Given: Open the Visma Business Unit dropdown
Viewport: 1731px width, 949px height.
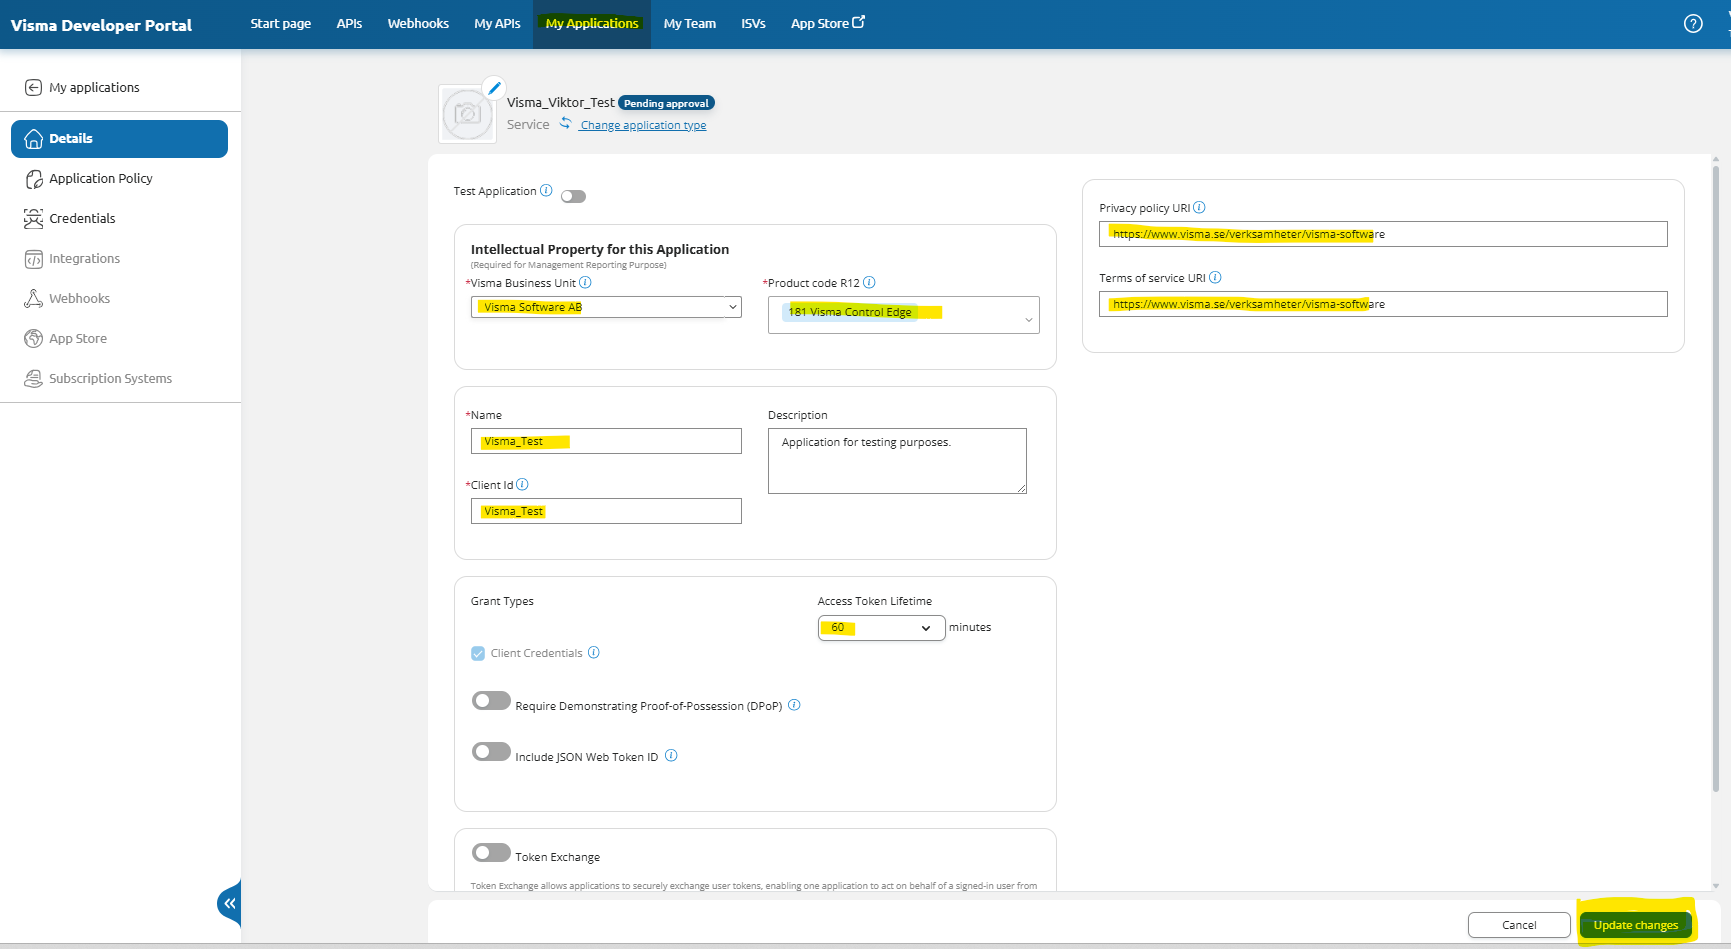Looking at the screenshot, I should pos(606,307).
